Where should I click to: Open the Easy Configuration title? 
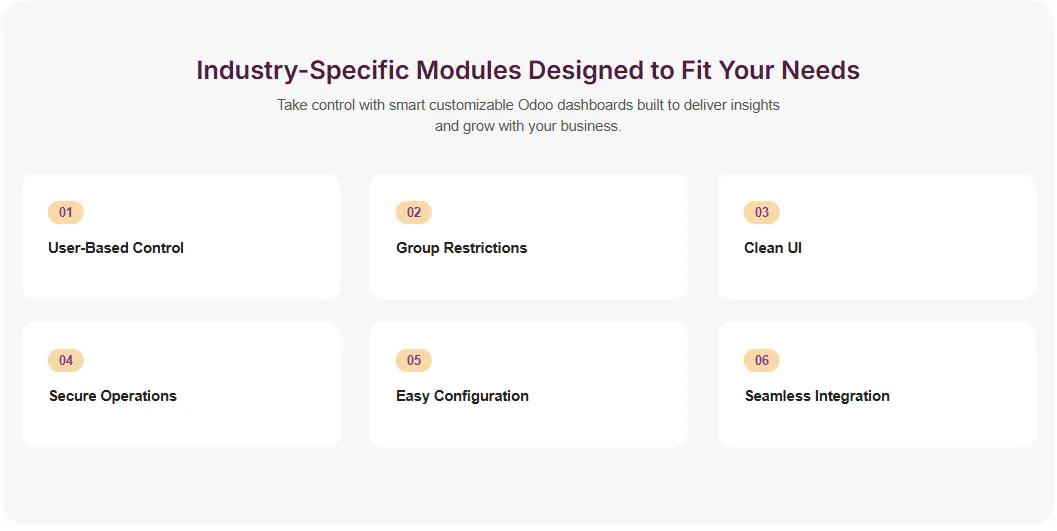462,396
